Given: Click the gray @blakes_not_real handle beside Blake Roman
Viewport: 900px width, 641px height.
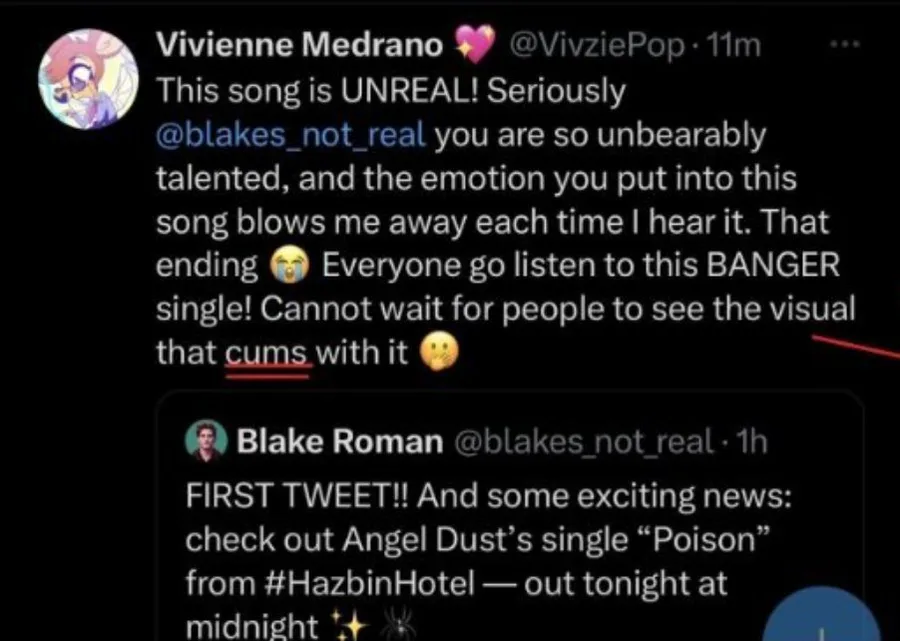Looking at the screenshot, I should 586,440.
